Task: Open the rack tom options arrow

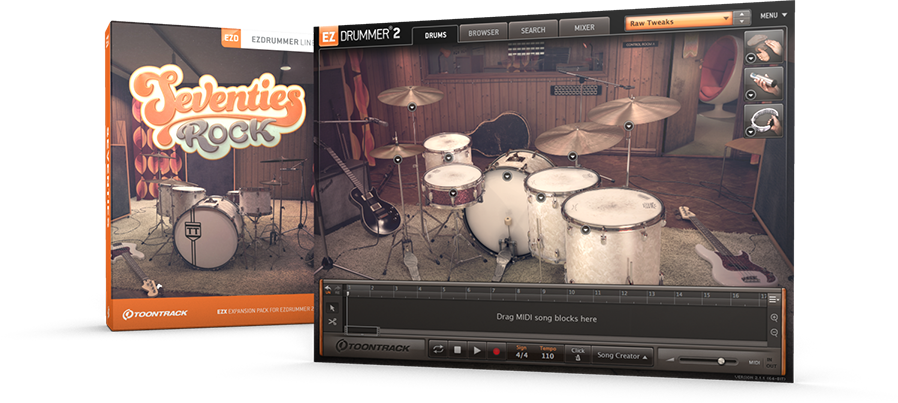Action: [448, 157]
